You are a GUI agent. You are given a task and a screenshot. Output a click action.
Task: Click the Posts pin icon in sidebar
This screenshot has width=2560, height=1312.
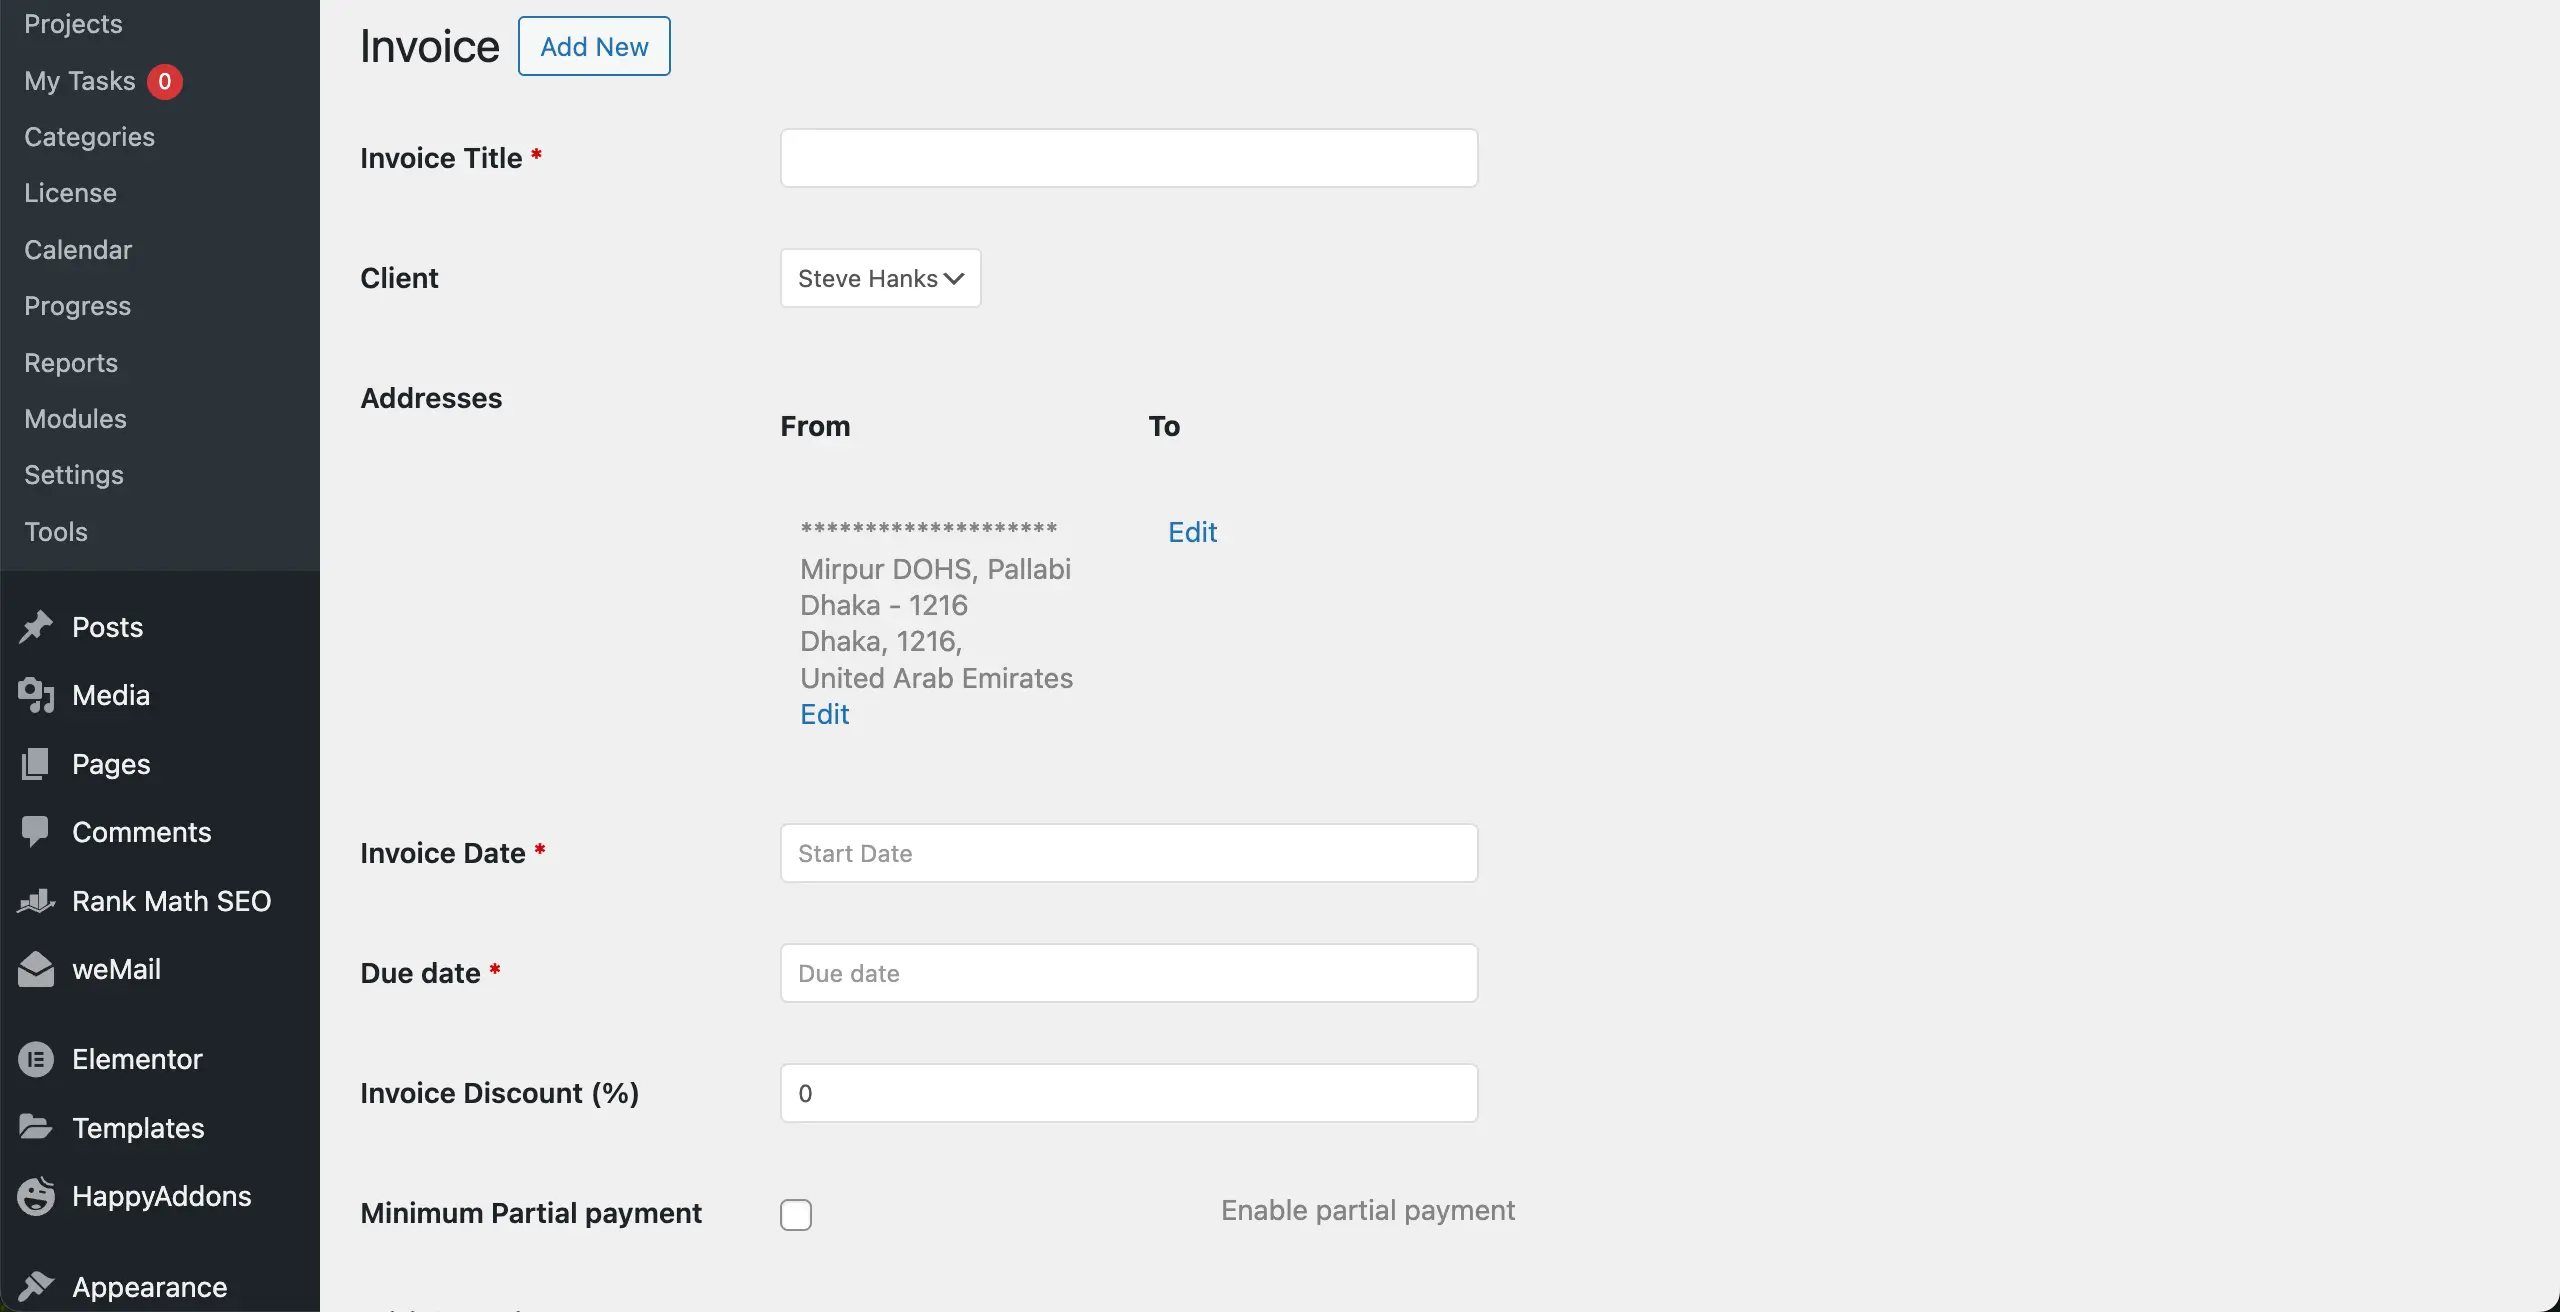35,626
